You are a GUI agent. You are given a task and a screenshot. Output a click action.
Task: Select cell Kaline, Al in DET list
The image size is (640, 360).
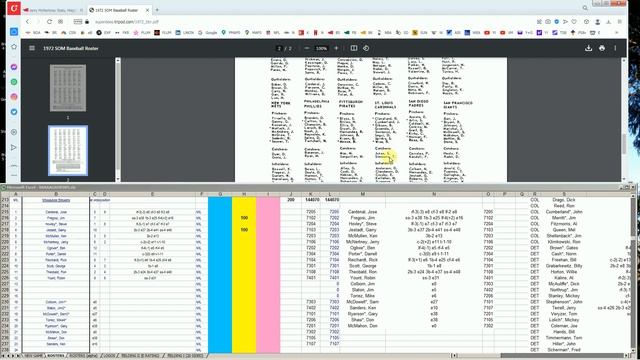coord(564,278)
